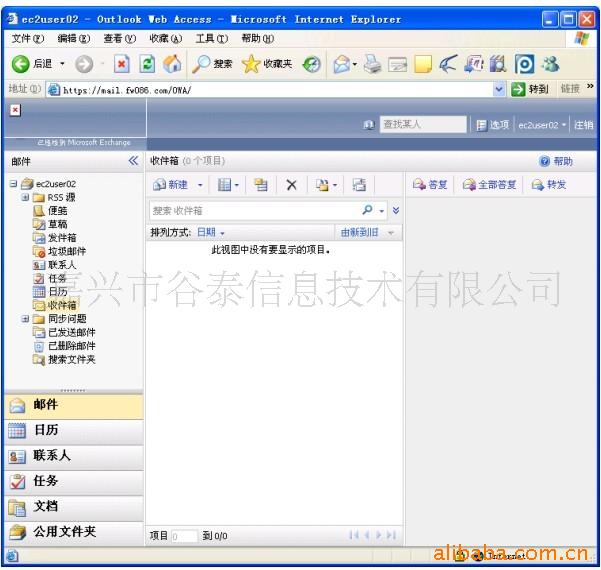Collapse the ec2user02 mailbox tree

(13, 184)
